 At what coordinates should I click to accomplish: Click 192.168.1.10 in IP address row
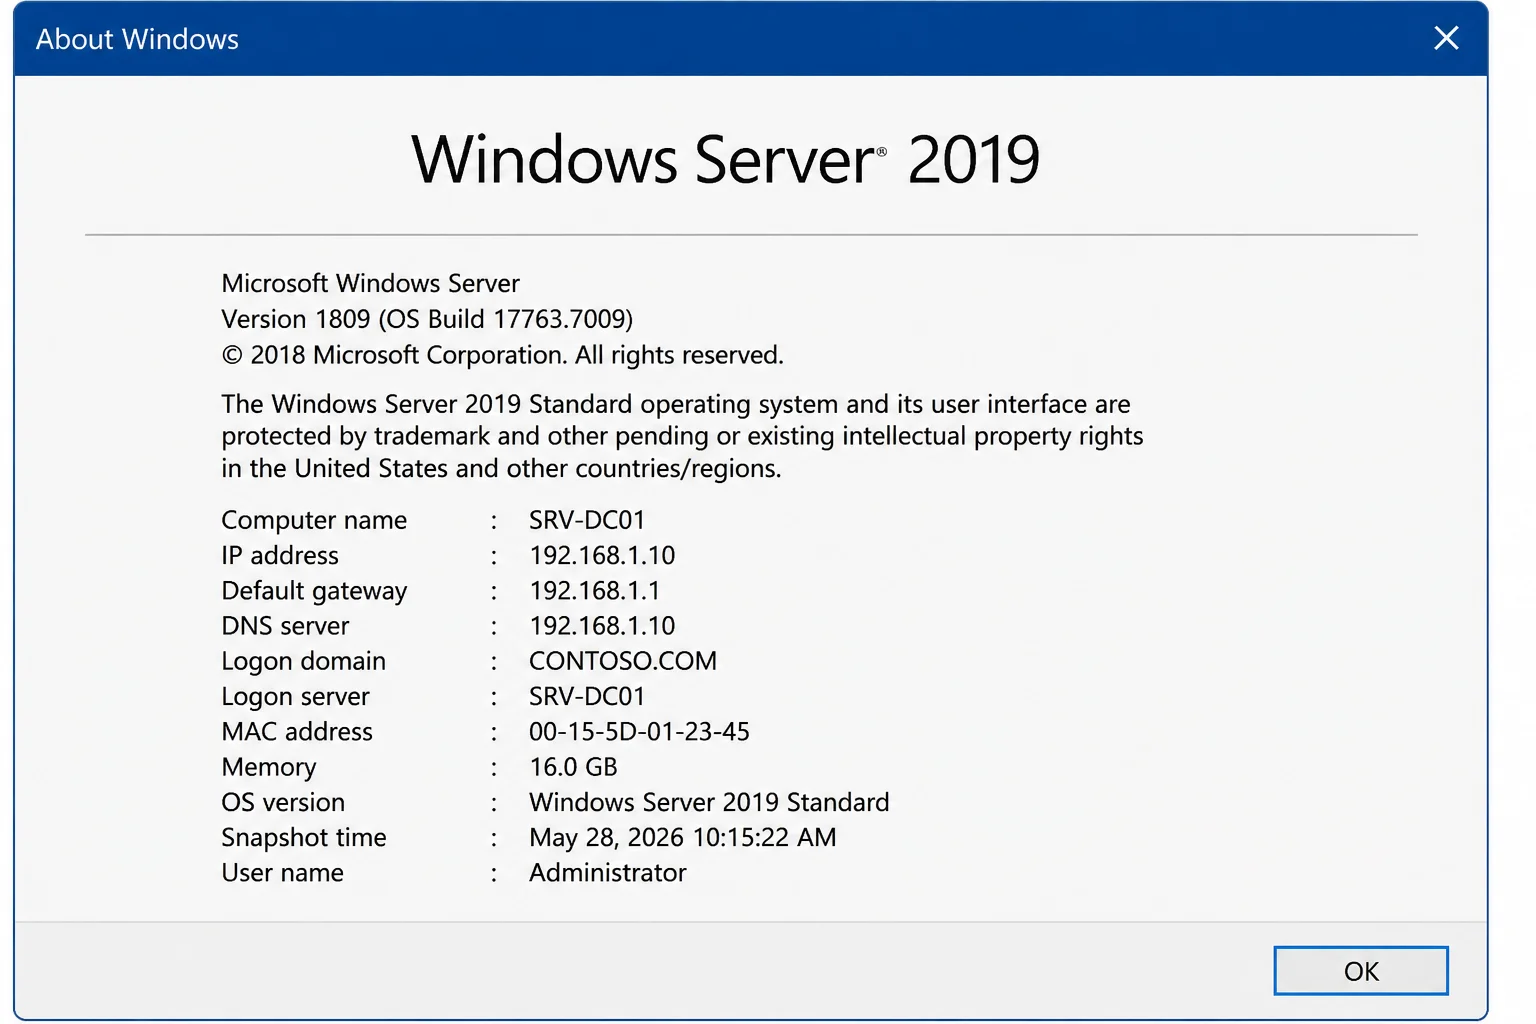click(x=602, y=555)
